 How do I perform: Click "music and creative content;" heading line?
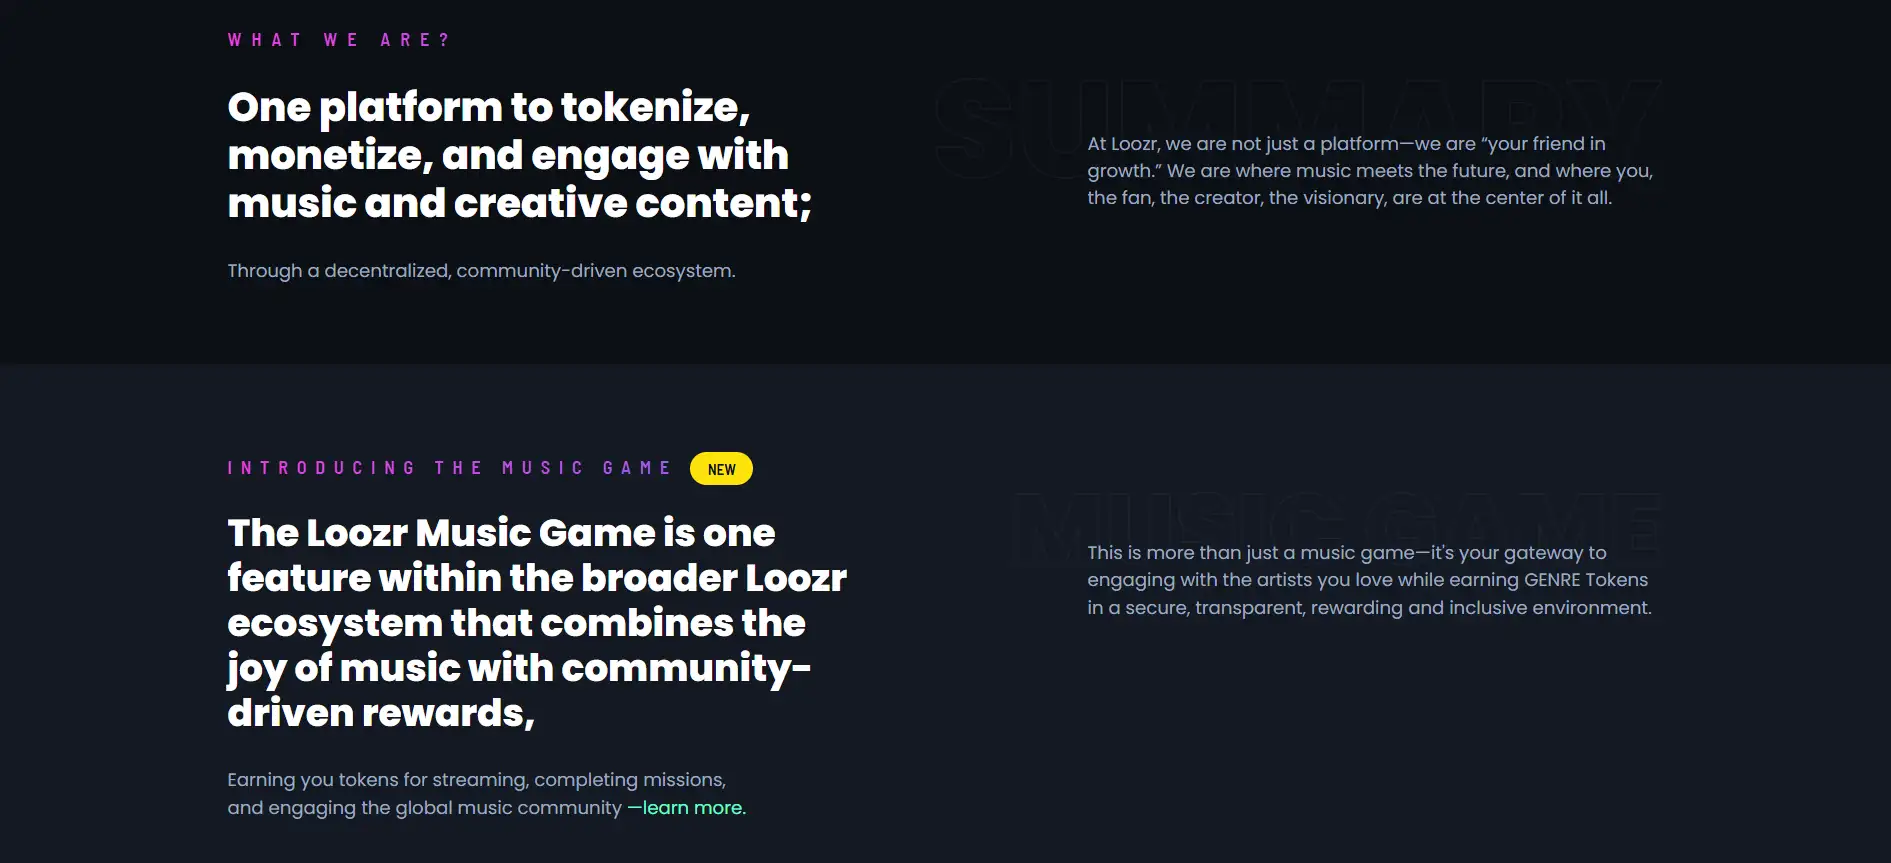pos(519,203)
